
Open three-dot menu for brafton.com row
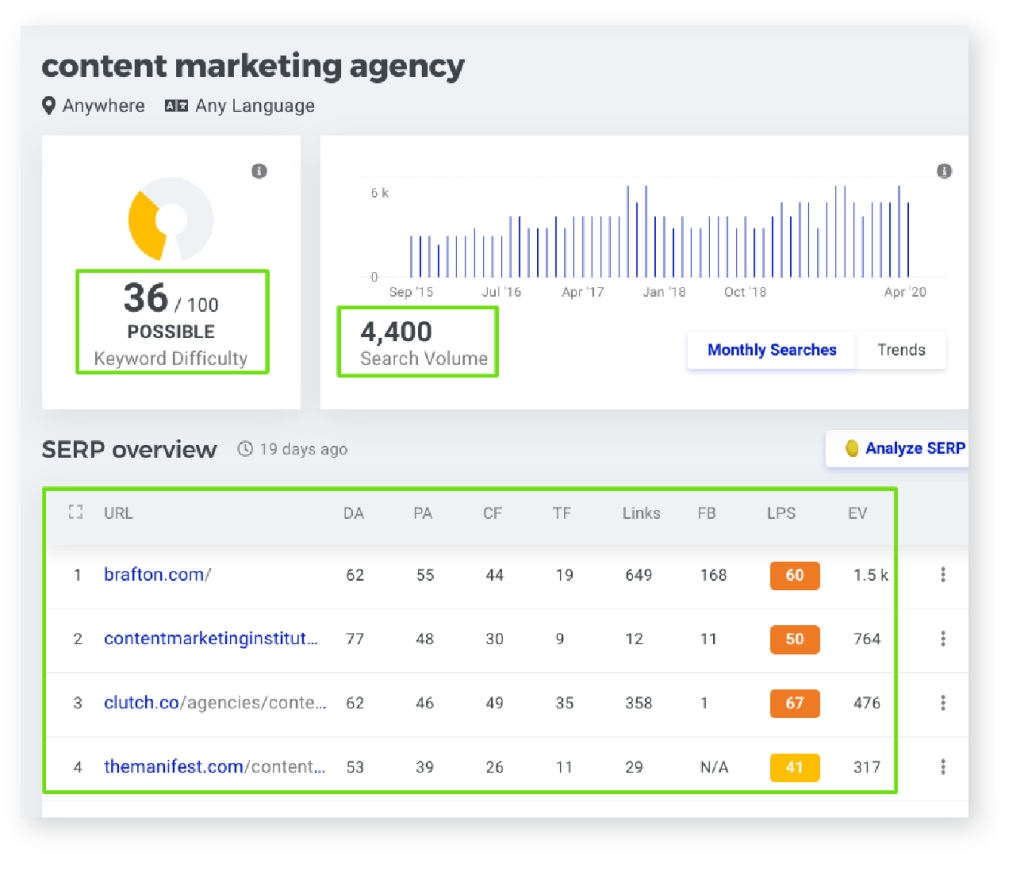942,575
